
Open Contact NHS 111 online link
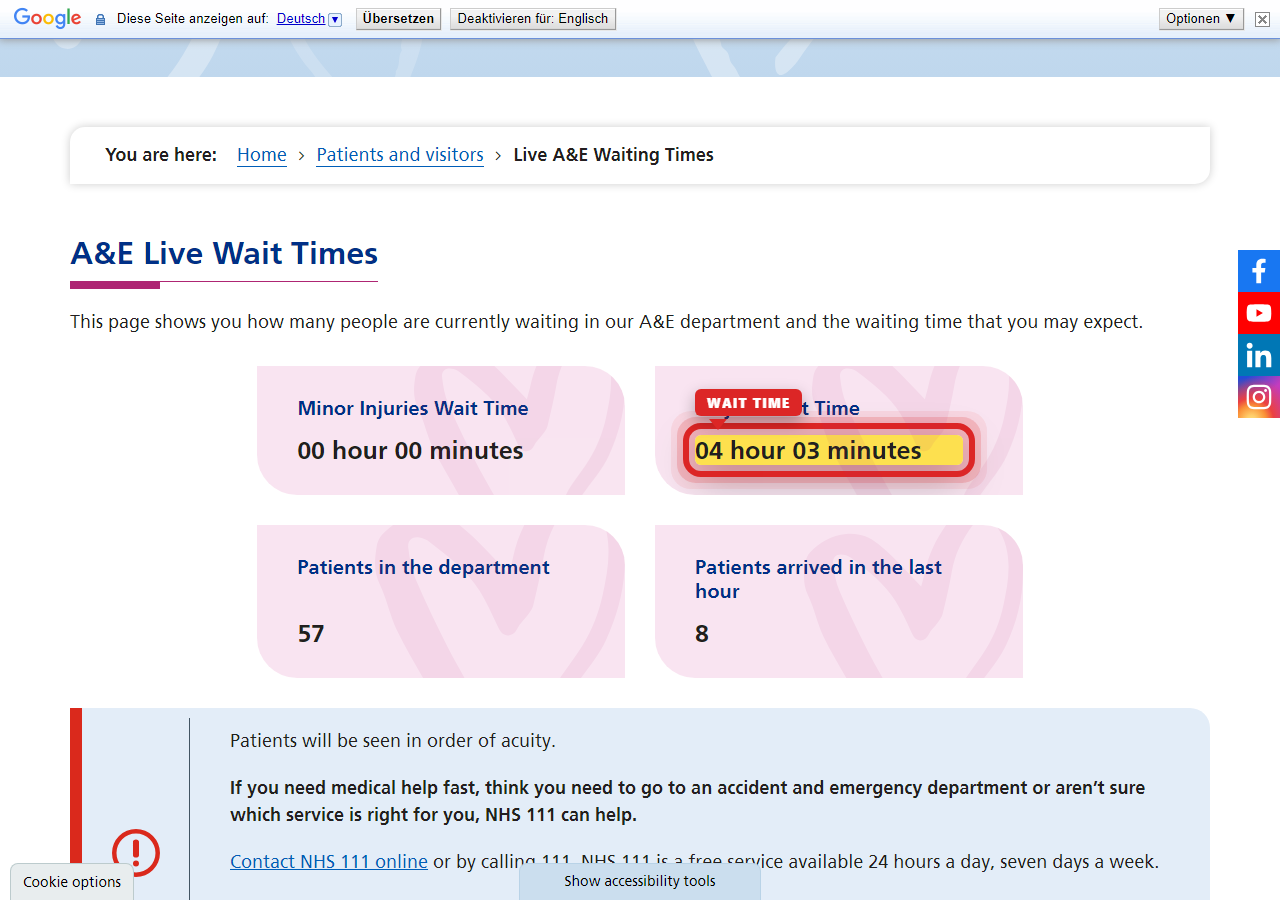point(329,861)
